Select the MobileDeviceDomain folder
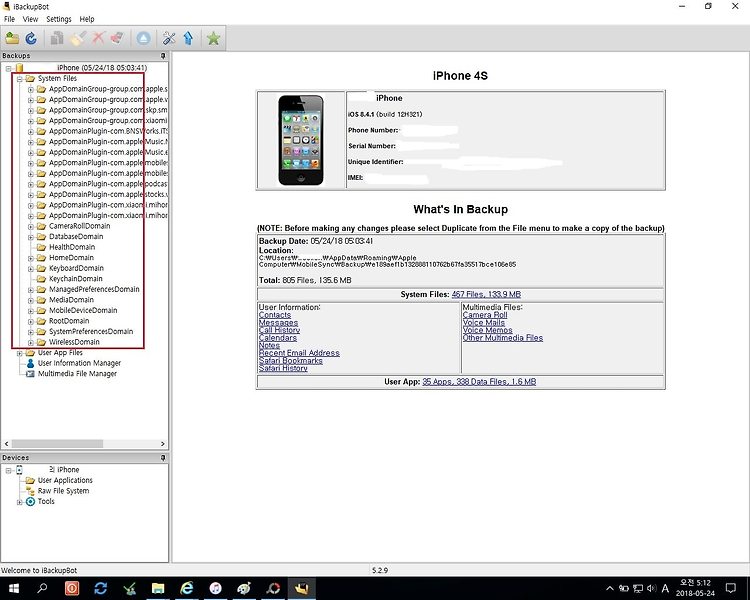Screen dimensions: 750x600 click(x=83, y=310)
